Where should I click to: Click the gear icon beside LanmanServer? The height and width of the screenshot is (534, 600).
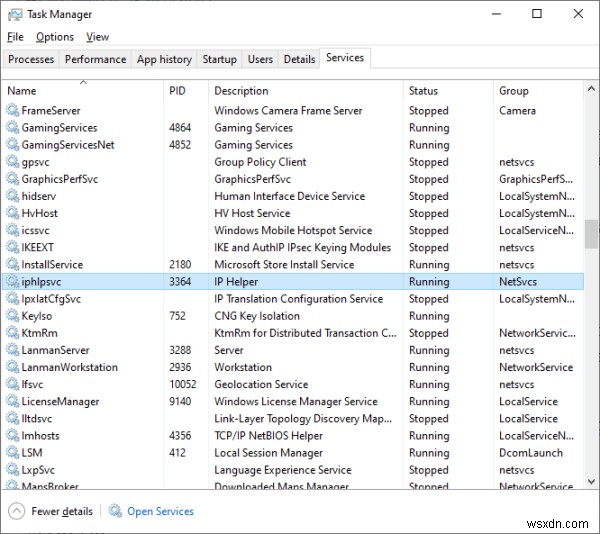(12, 350)
